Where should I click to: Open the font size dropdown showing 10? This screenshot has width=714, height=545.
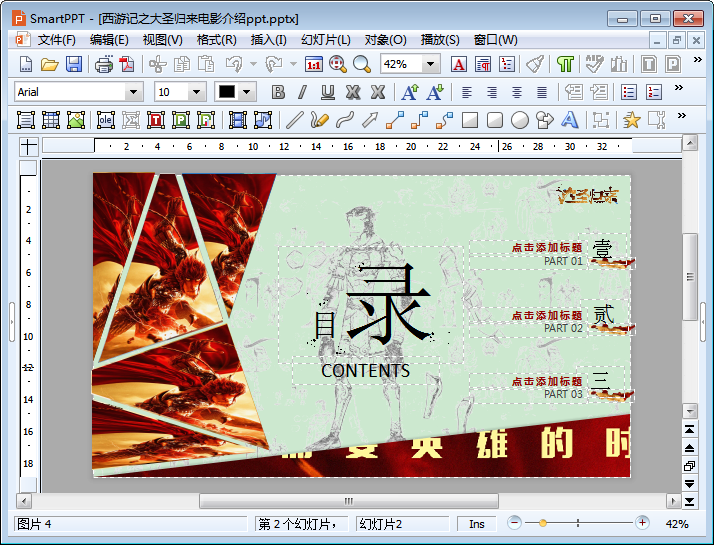click(196, 92)
